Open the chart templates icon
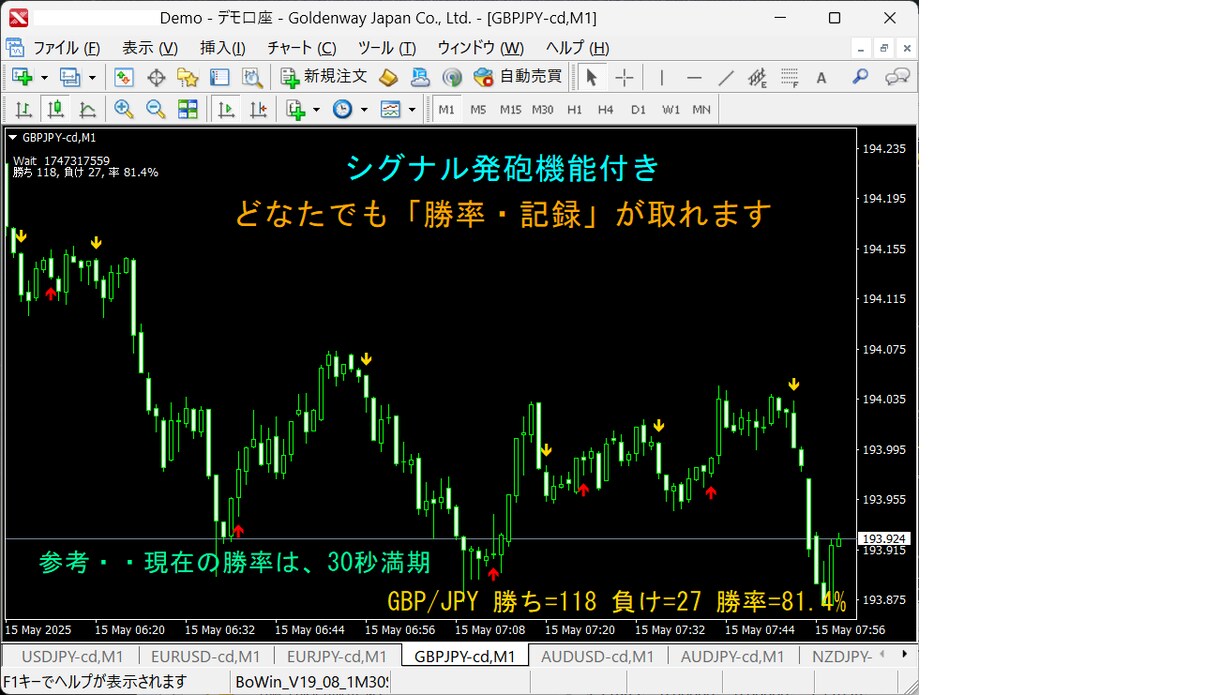The width and height of the screenshot is (1220, 695). click(391, 109)
